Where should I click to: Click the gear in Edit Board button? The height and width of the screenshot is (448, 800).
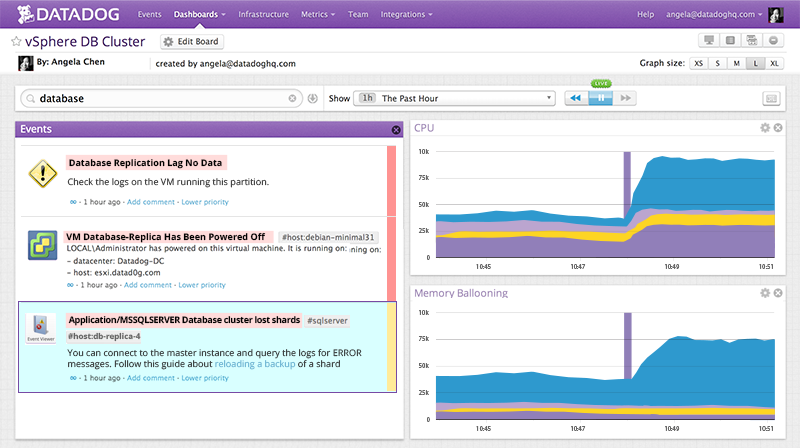coord(168,42)
